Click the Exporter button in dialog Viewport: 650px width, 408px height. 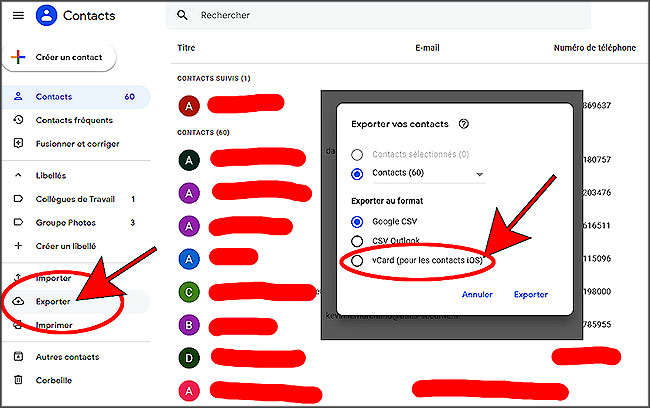pos(531,294)
